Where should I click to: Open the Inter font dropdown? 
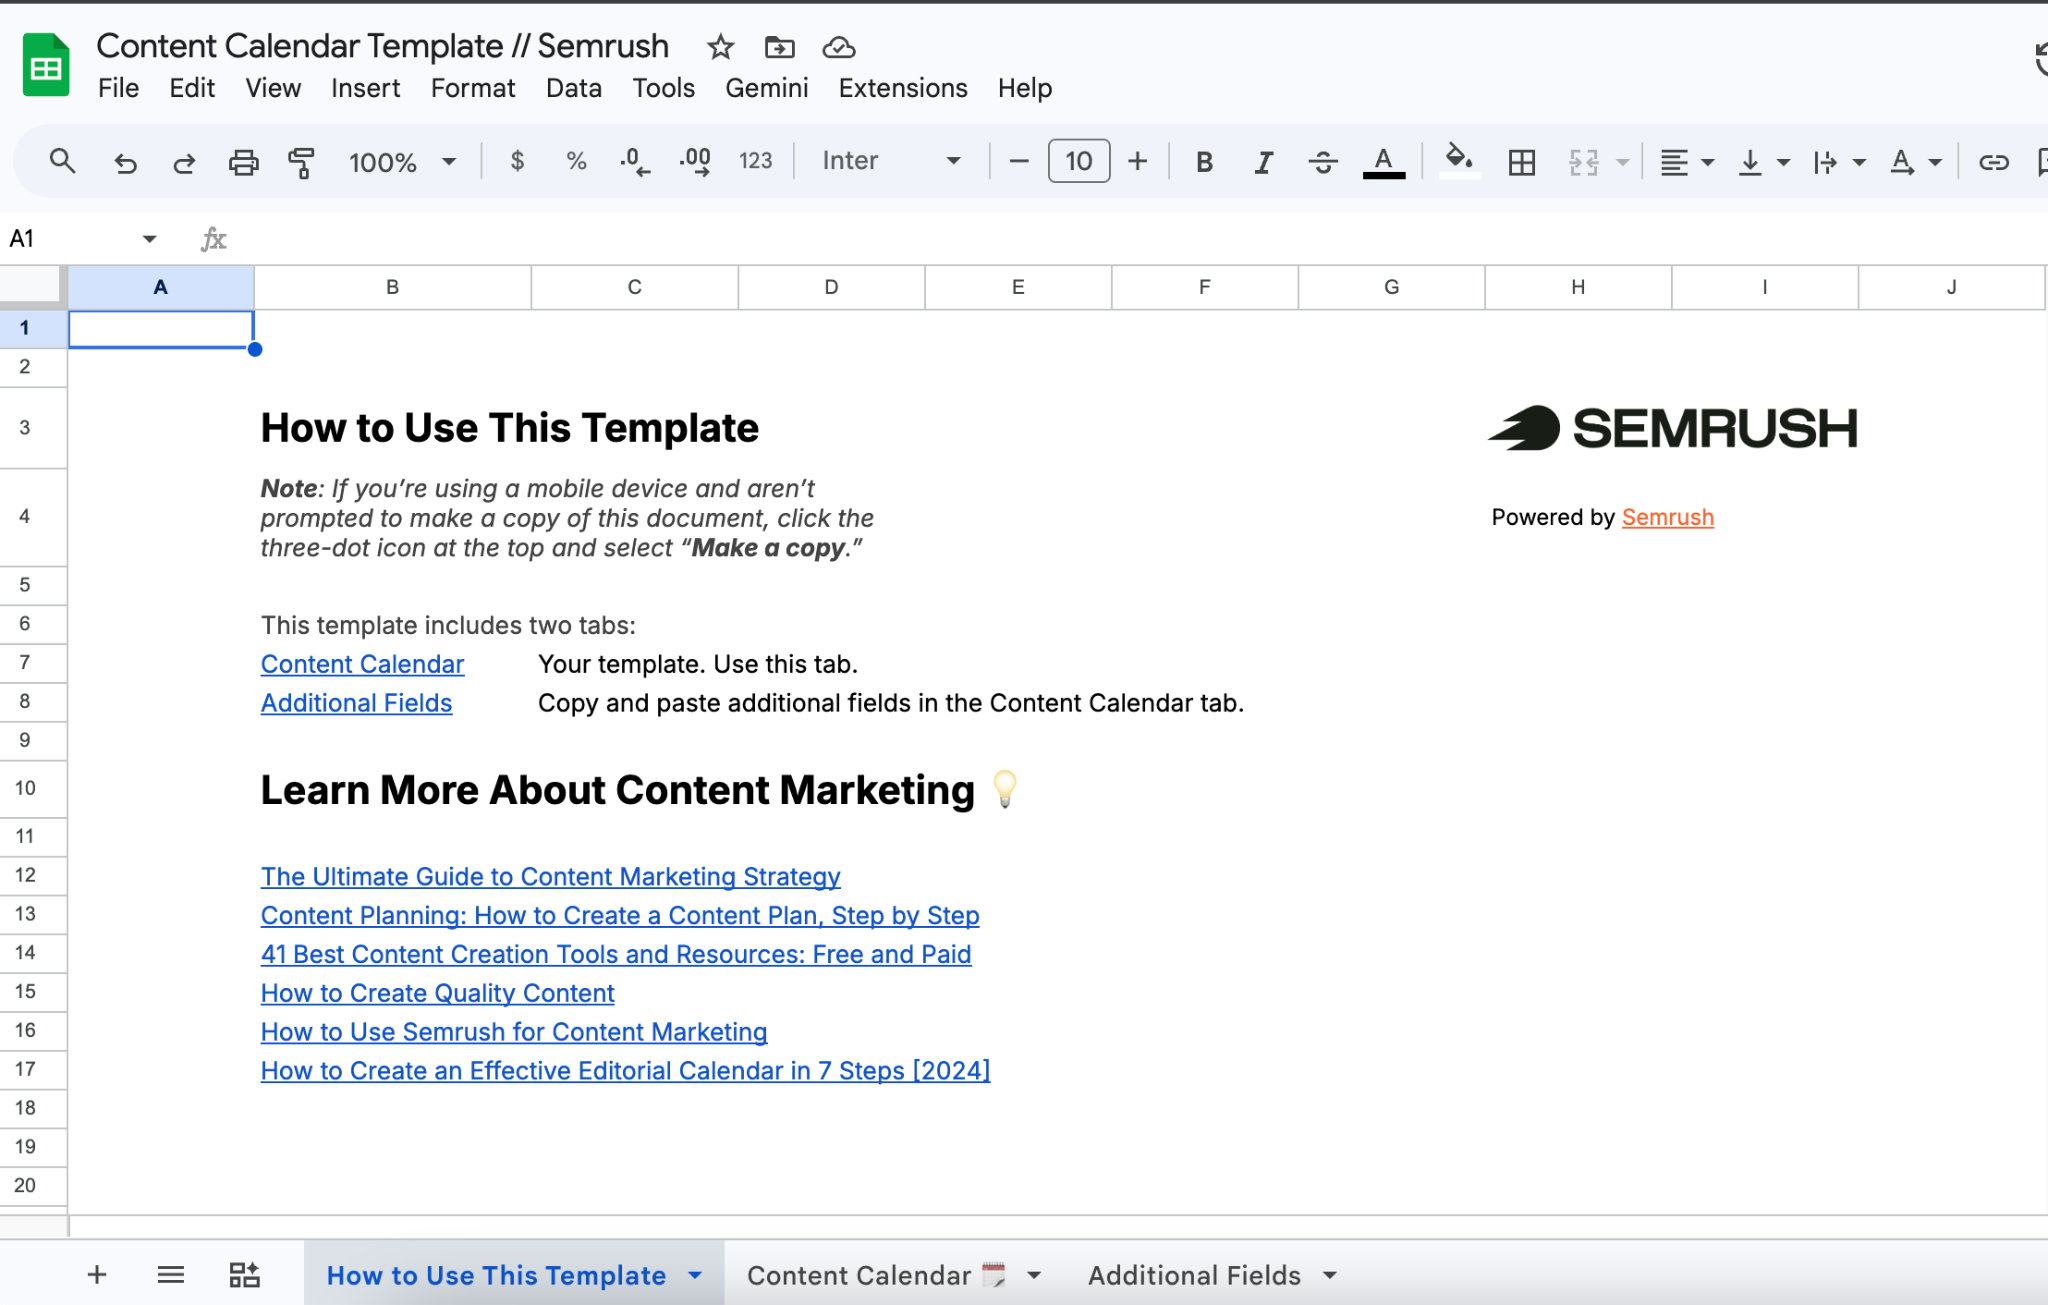click(x=891, y=161)
